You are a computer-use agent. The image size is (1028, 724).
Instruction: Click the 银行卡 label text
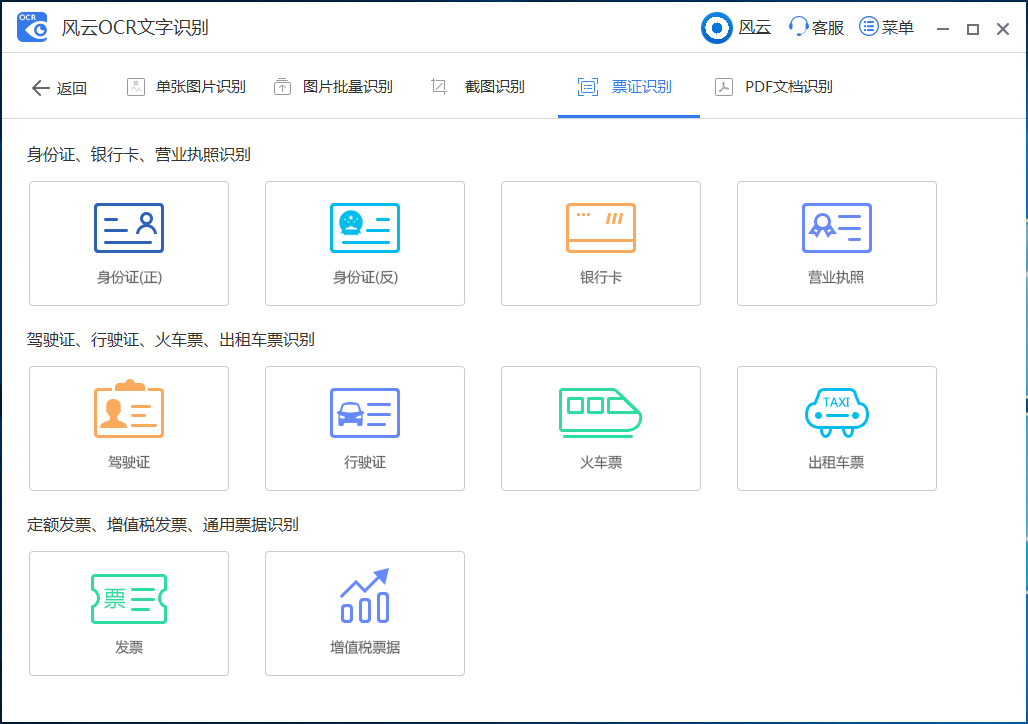tap(601, 277)
